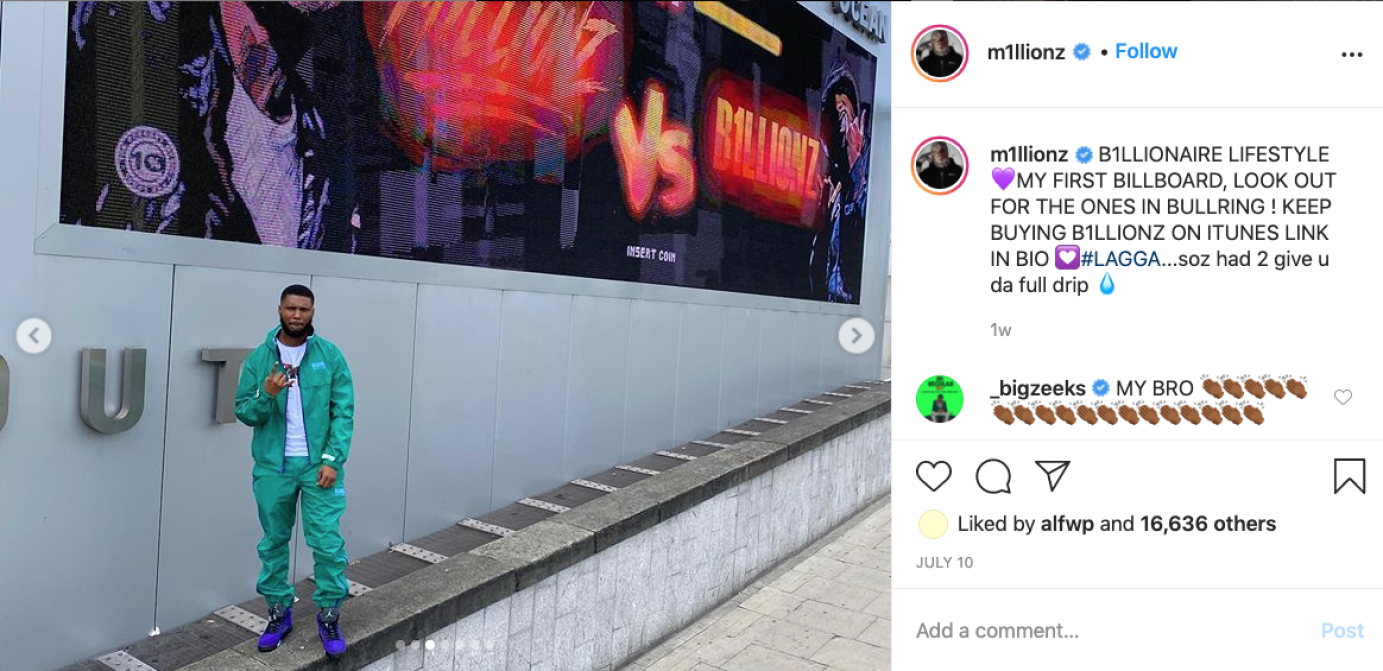Go to the next photo with the right arrow
Screen dimensions: 1383x671
point(856,335)
